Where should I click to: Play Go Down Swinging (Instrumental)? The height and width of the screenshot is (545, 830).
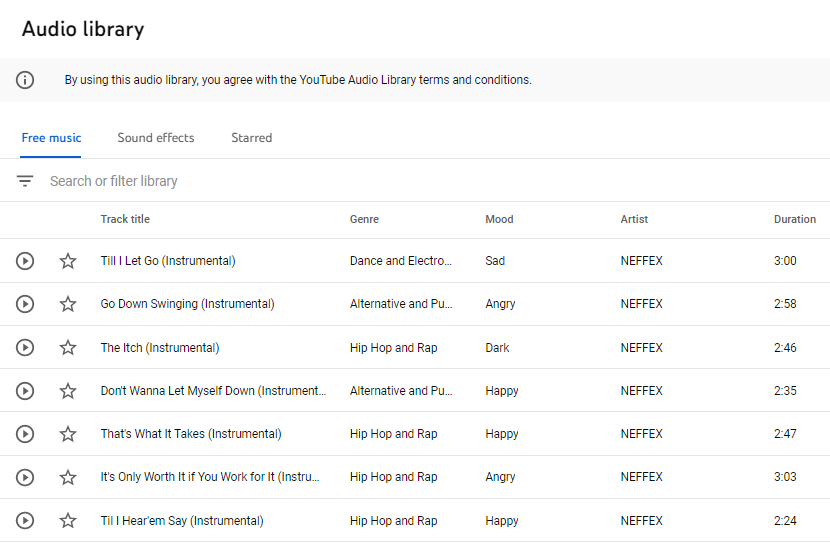(25, 304)
